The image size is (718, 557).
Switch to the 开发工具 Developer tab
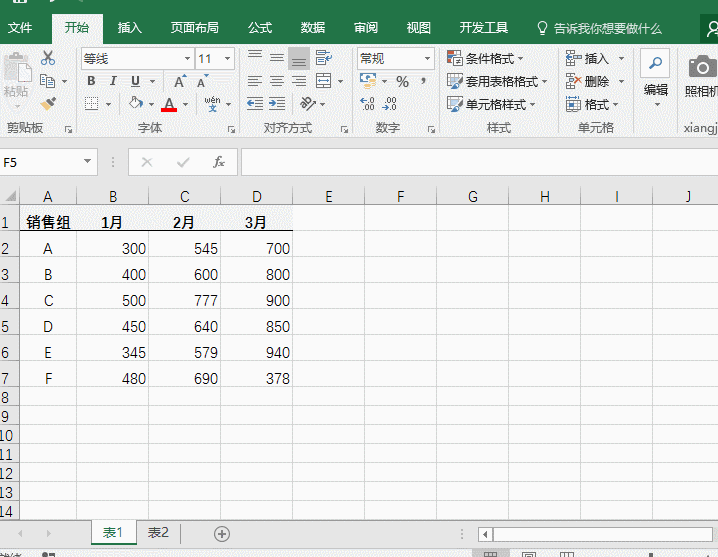click(x=484, y=28)
